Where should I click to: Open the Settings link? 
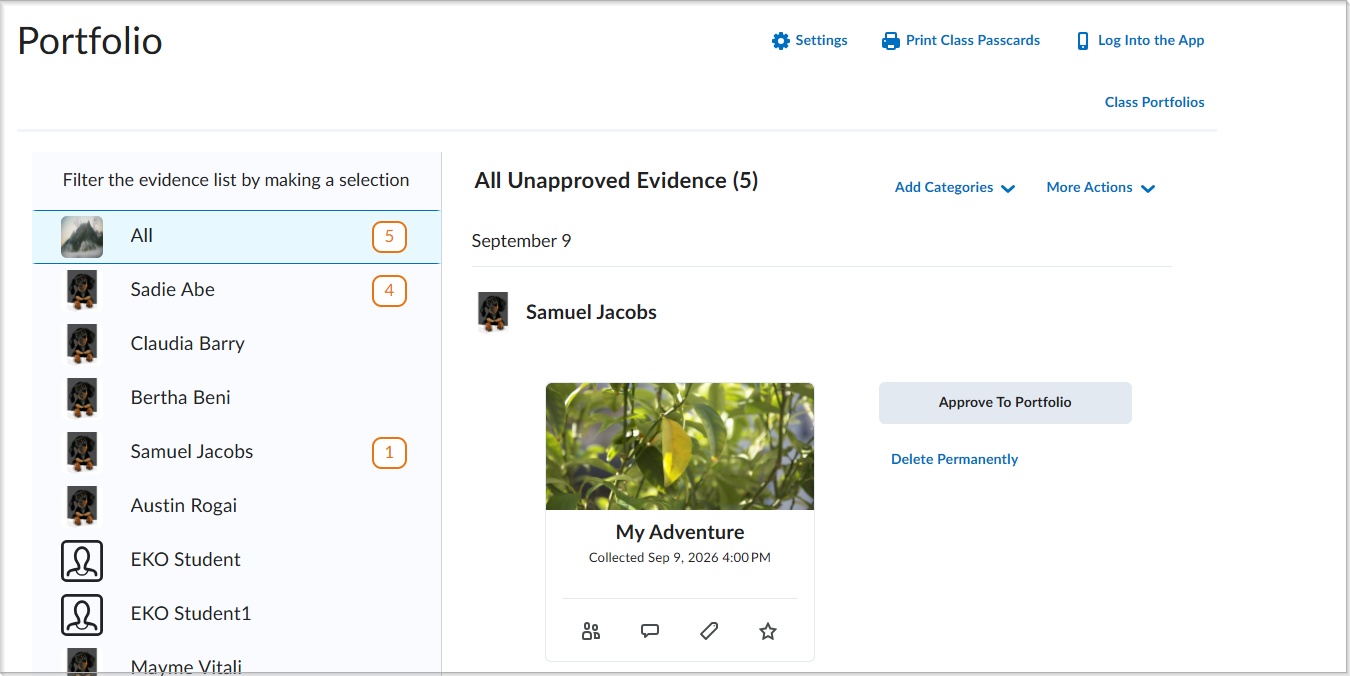[810, 41]
